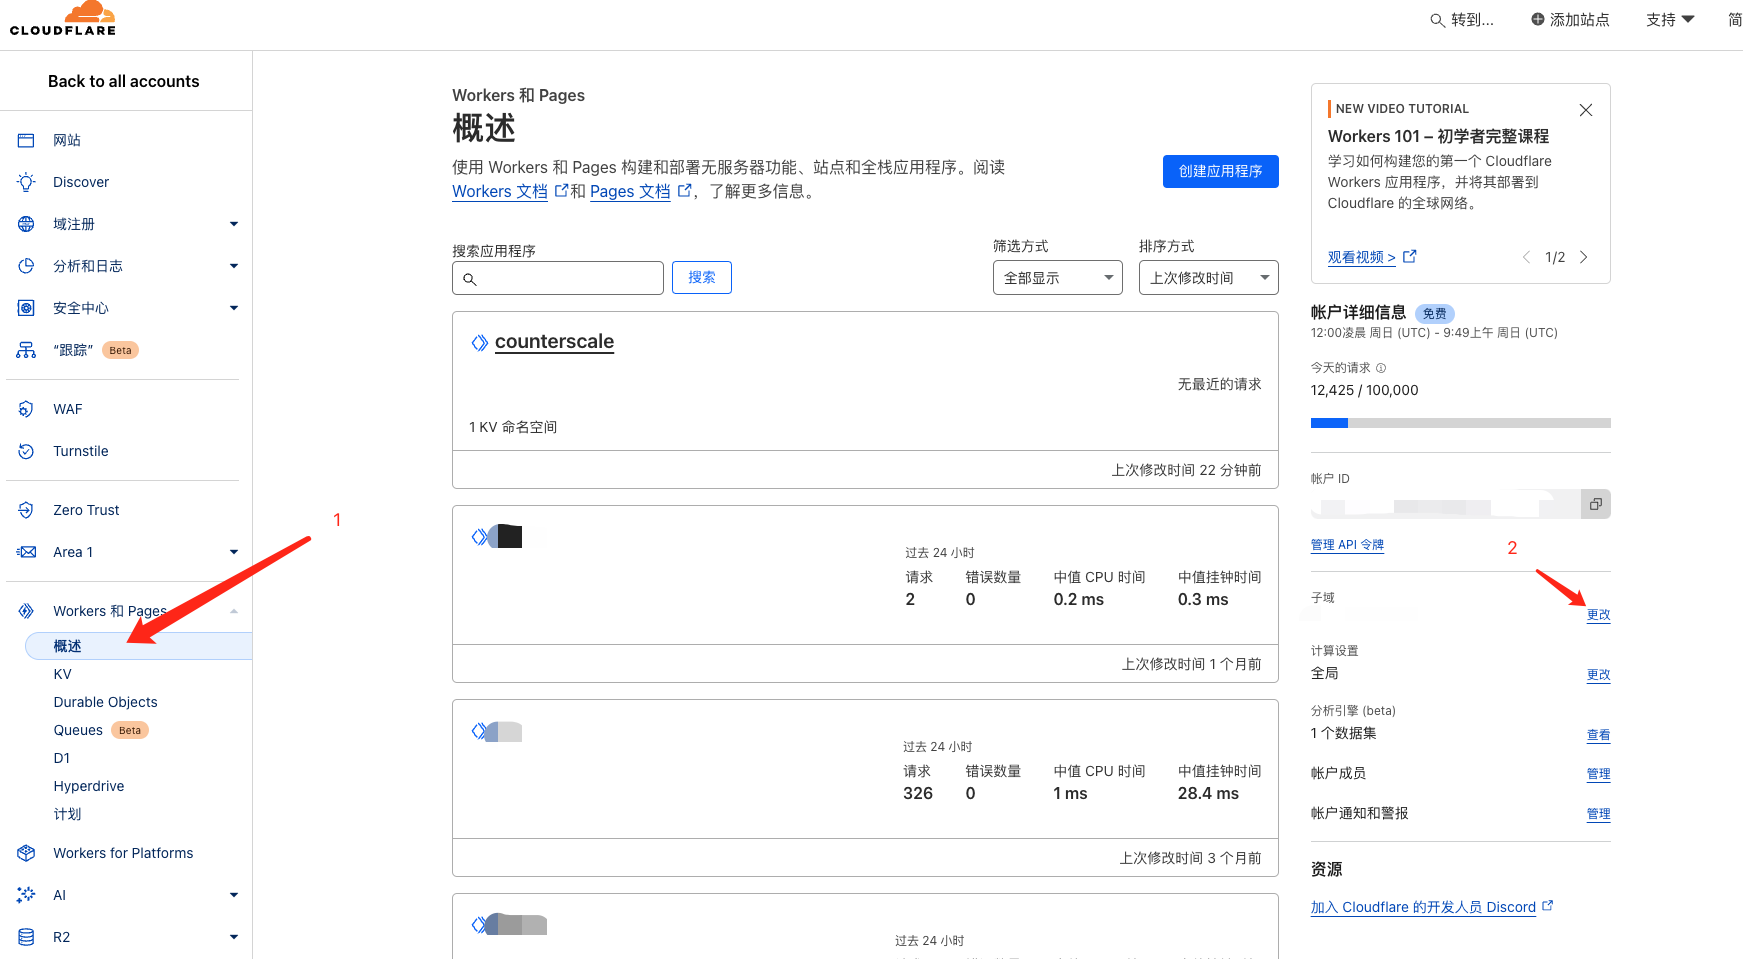This screenshot has width=1743, height=959.
Task: Select Discover in the sidebar
Action: coord(81,182)
